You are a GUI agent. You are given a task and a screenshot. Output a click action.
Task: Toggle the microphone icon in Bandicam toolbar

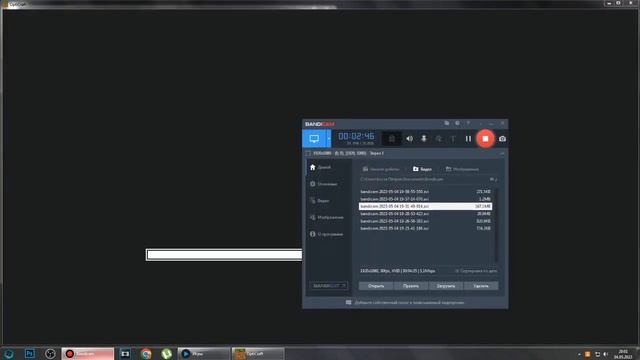pyautogui.click(x=424, y=139)
